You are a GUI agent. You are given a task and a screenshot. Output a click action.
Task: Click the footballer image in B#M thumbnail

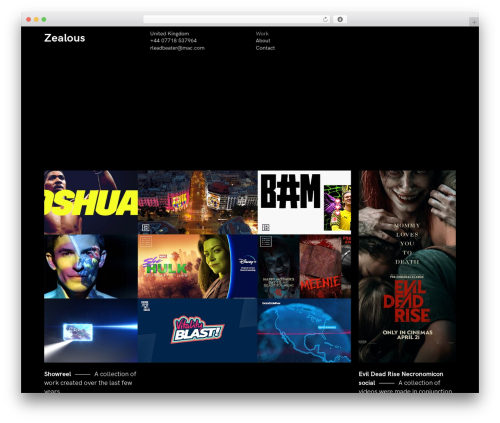(x=337, y=208)
